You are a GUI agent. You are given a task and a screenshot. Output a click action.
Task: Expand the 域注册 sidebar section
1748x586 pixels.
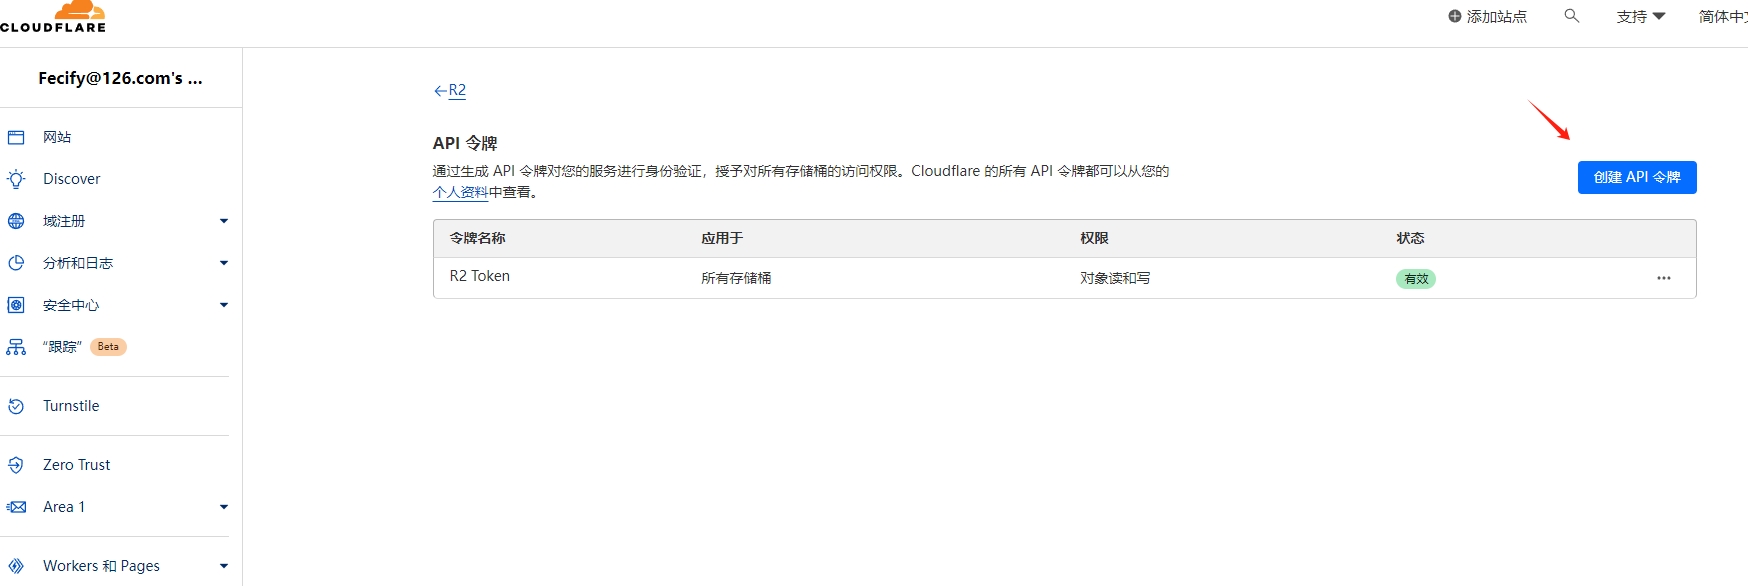[224, 221]
